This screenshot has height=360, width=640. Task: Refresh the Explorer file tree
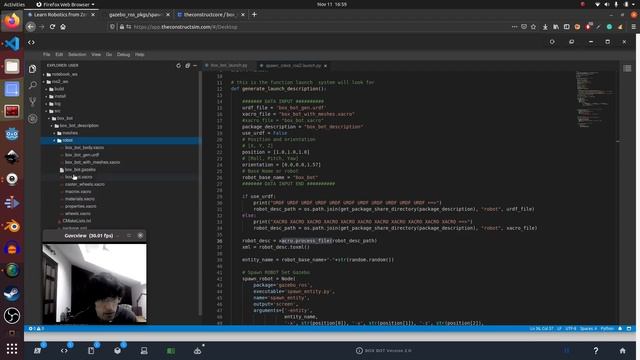[x=178, y=65]
